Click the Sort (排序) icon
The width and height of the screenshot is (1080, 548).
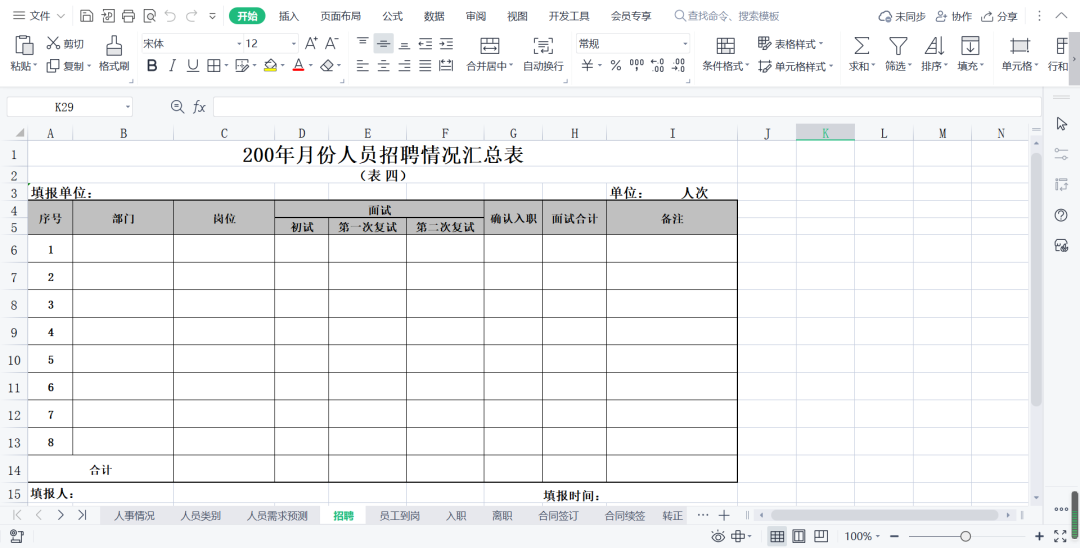[x=934, y=46]
